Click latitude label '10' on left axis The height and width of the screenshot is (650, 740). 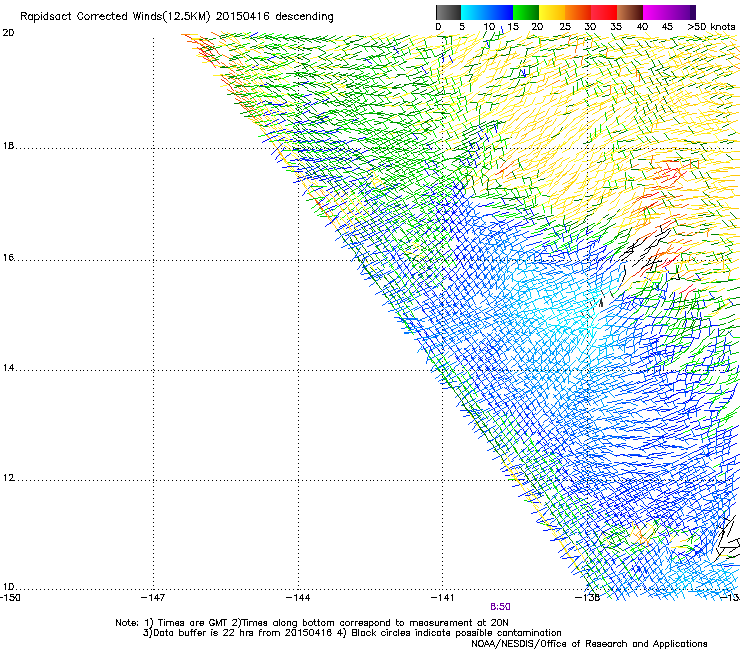click(8, 587)
